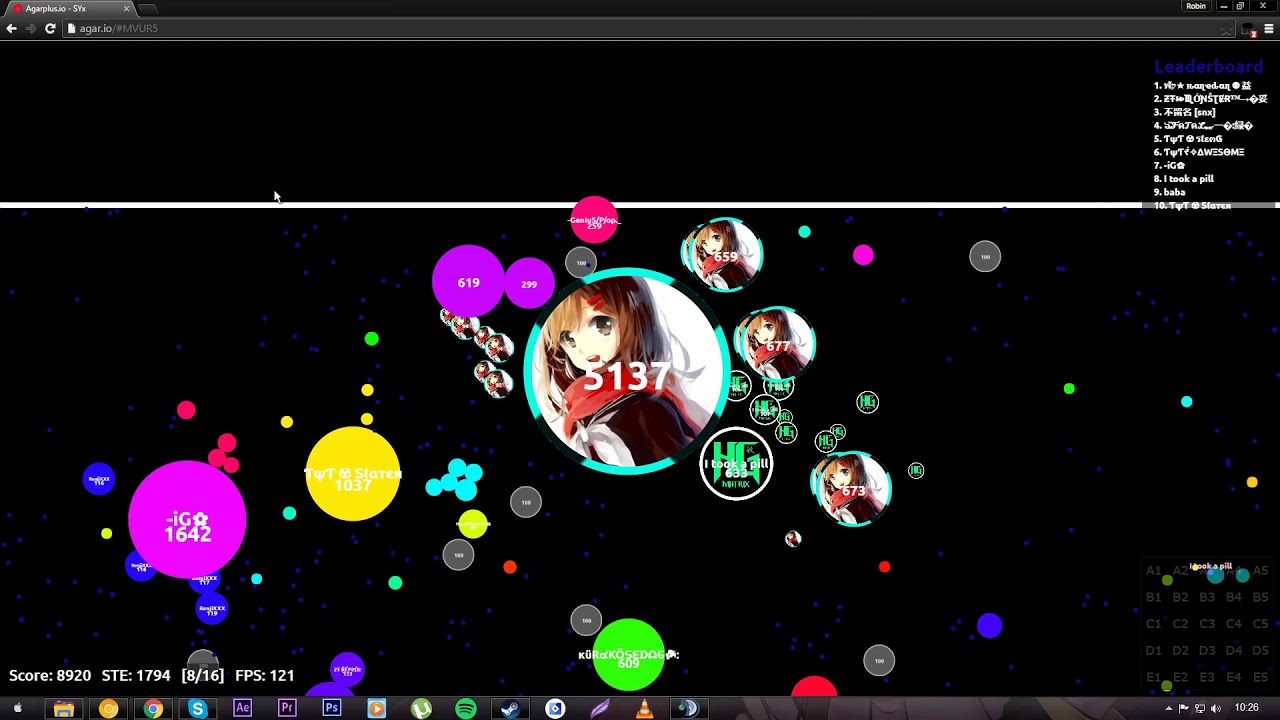Image resolution: width=1280 pixels, height=720 pixels.
Task: Click the 'Score: 8920' readout
Action: pyautogui.click(x=50, y=676)
